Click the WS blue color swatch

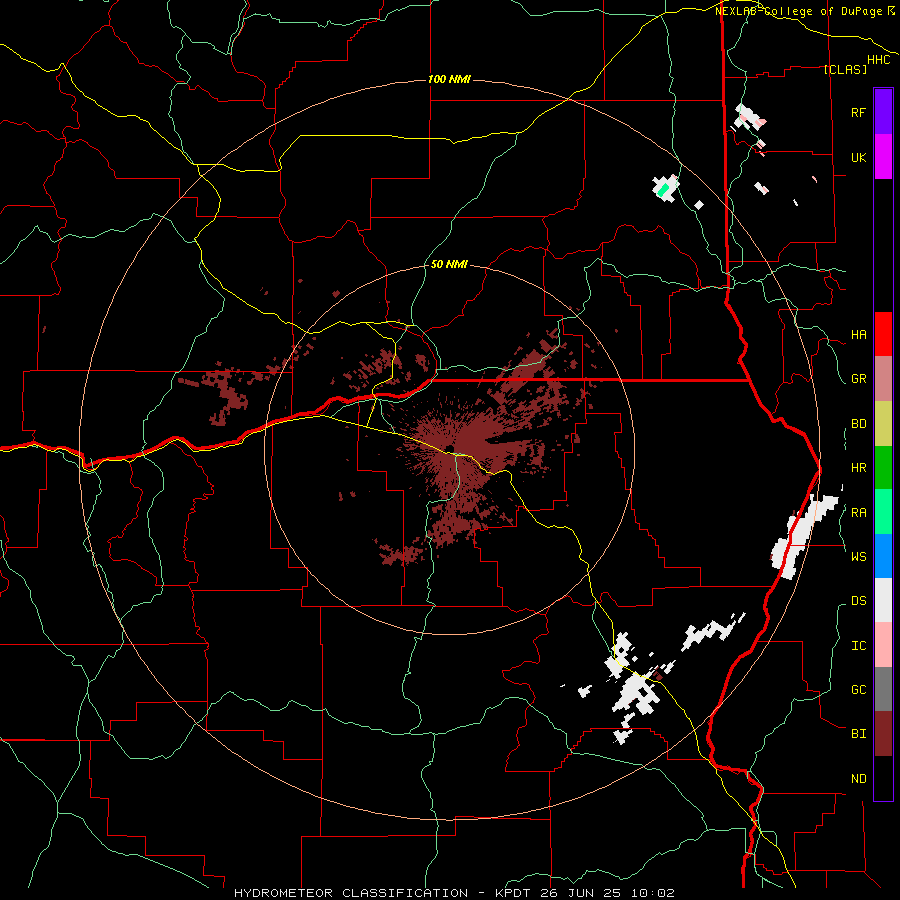point(883,556)
